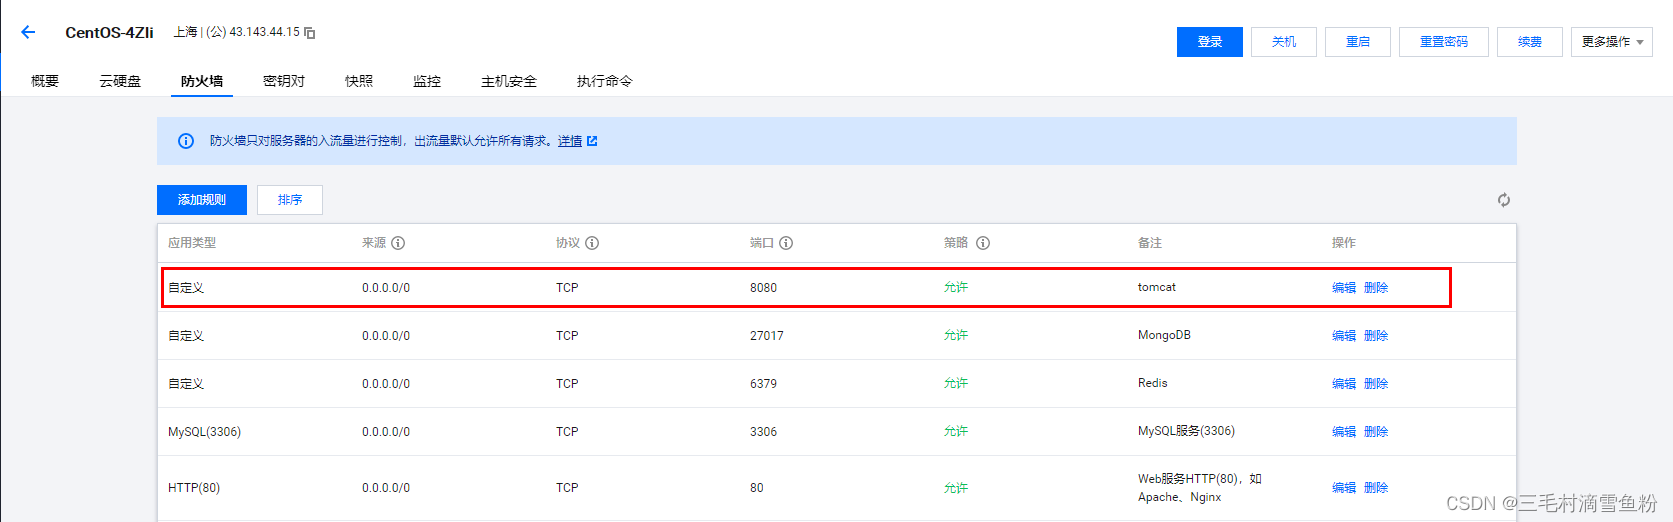Click the 允许 policy in the Redis row
Viewport: 1673px width, 522px height.
pyautogui.click(x=956, y=384)
